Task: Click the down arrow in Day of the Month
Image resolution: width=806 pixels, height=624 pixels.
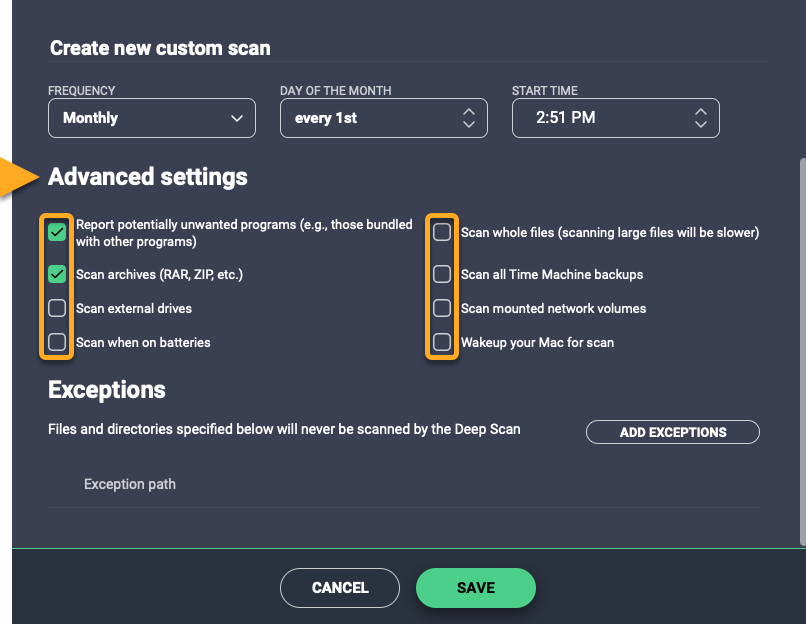Action: 469,125
